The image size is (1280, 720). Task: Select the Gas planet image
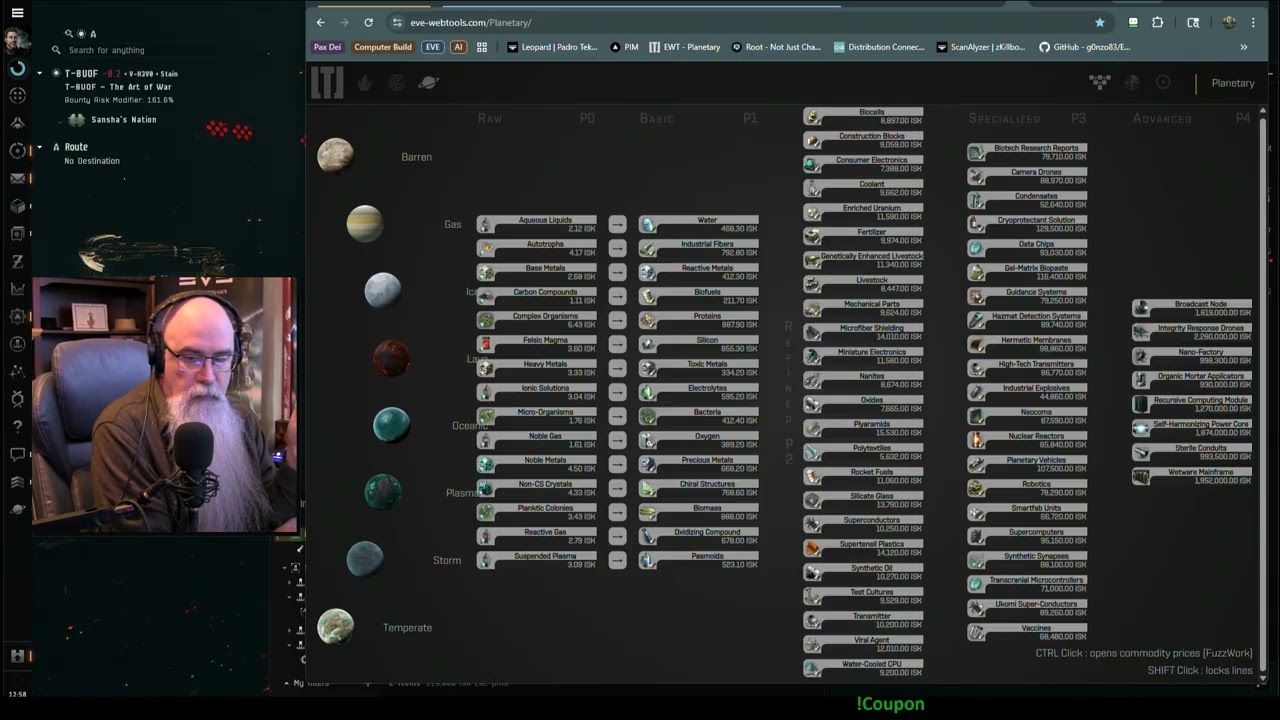click(365, 223)
